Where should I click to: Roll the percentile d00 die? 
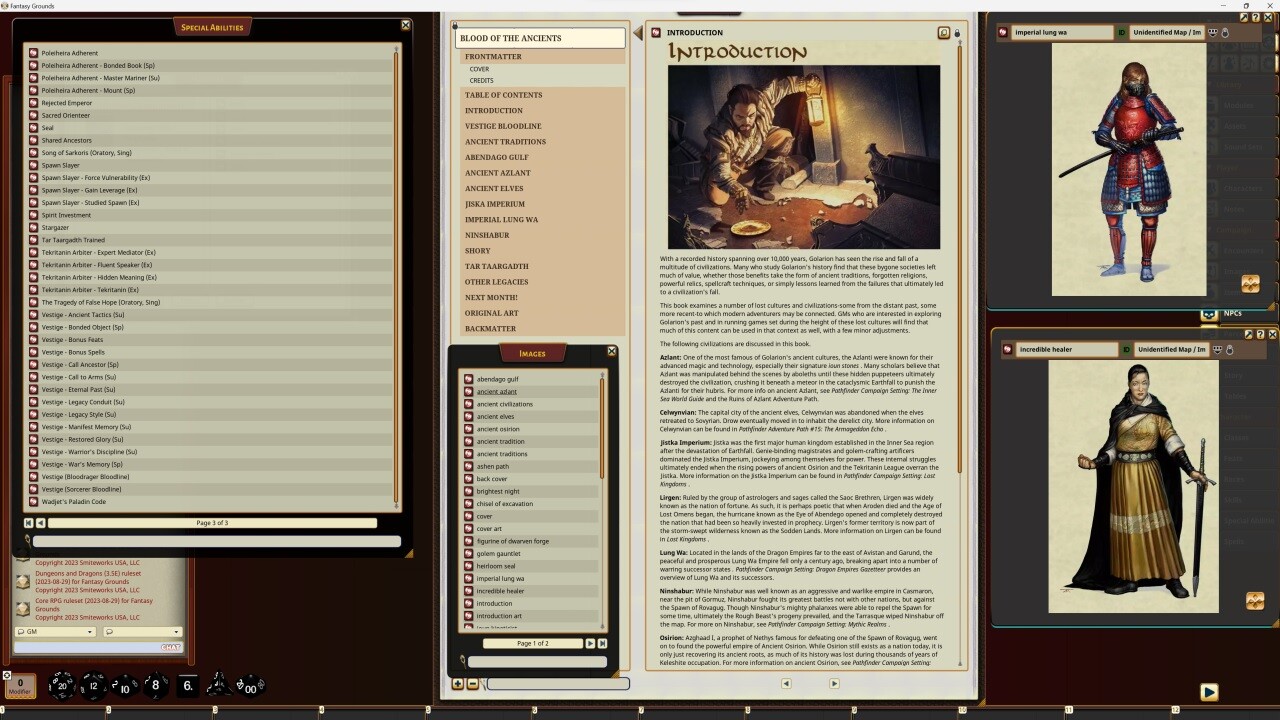coord(250,687)
